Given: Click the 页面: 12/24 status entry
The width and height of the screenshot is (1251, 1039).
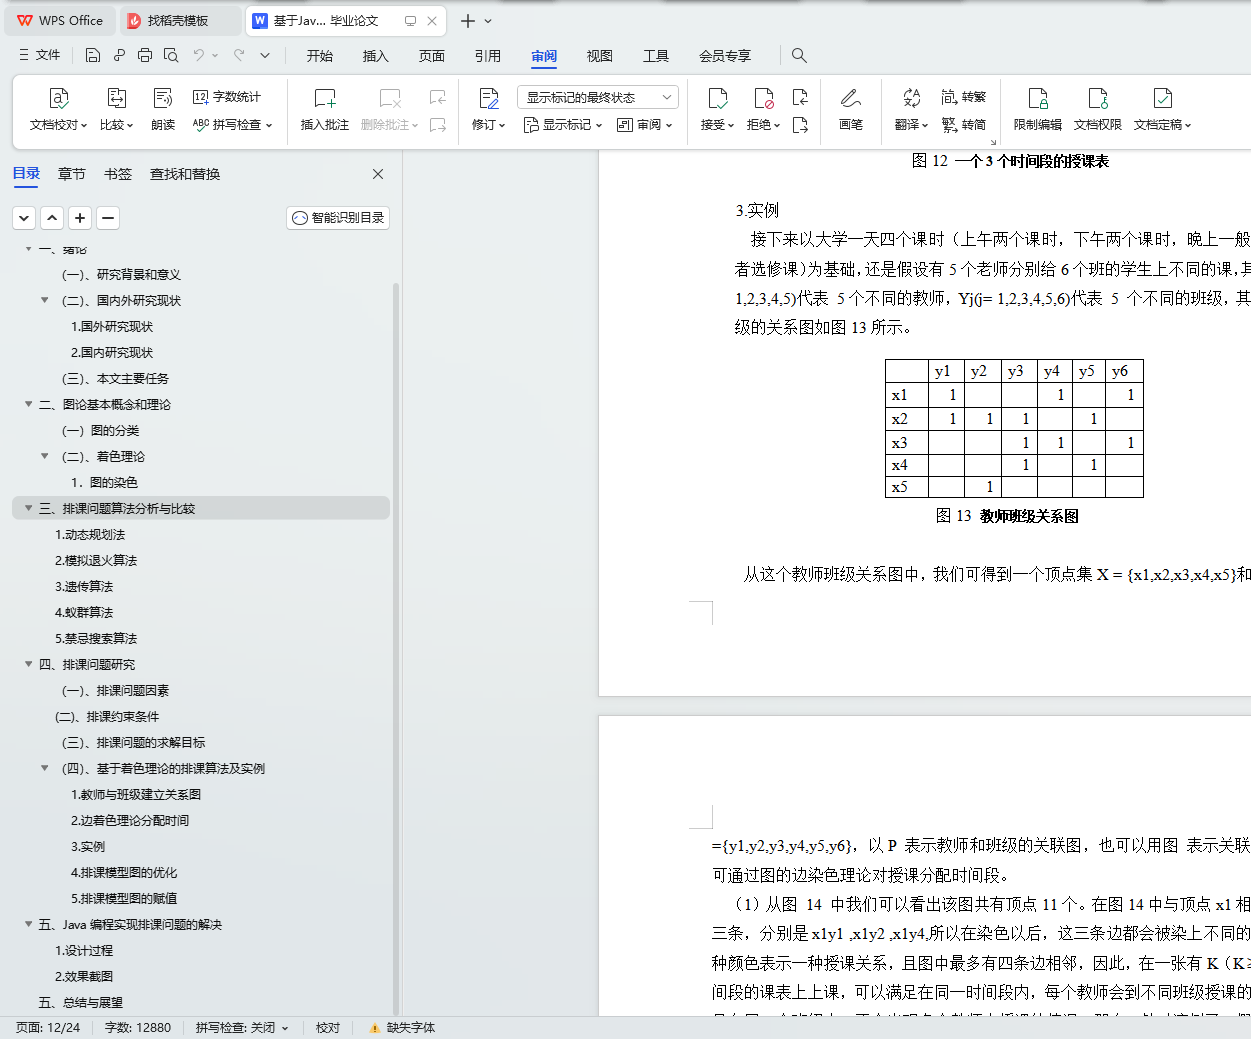Looking at the screenshot, I should coord(48,1028).
